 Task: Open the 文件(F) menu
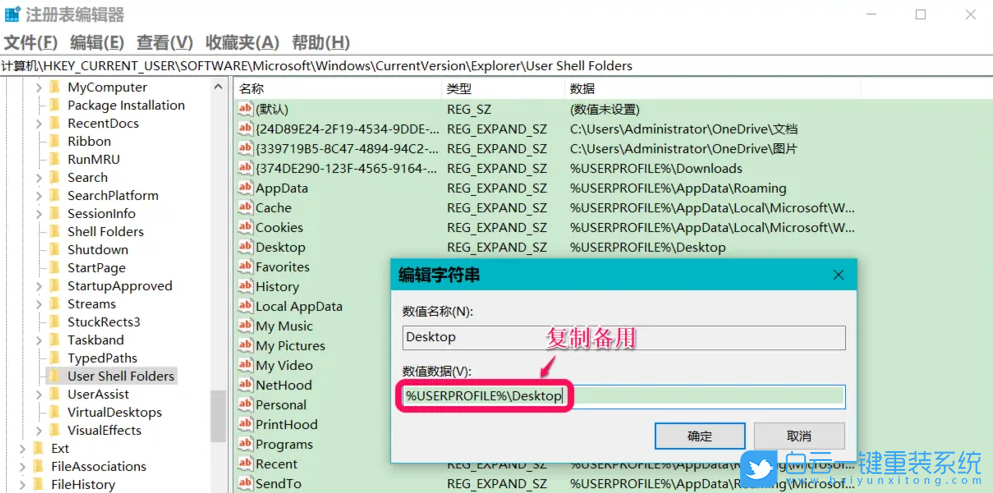[x=31, y=42]
